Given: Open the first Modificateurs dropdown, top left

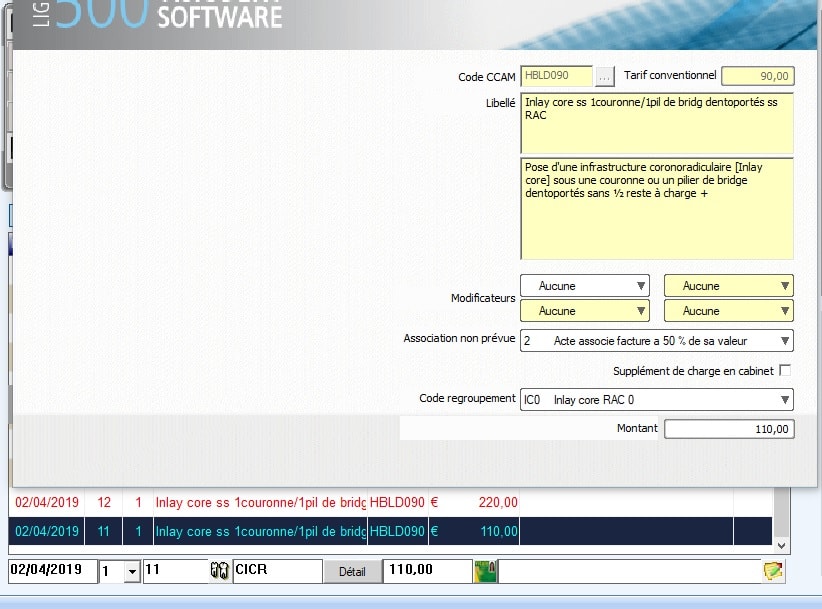Looking at the screenshot, I should [584, 286].
